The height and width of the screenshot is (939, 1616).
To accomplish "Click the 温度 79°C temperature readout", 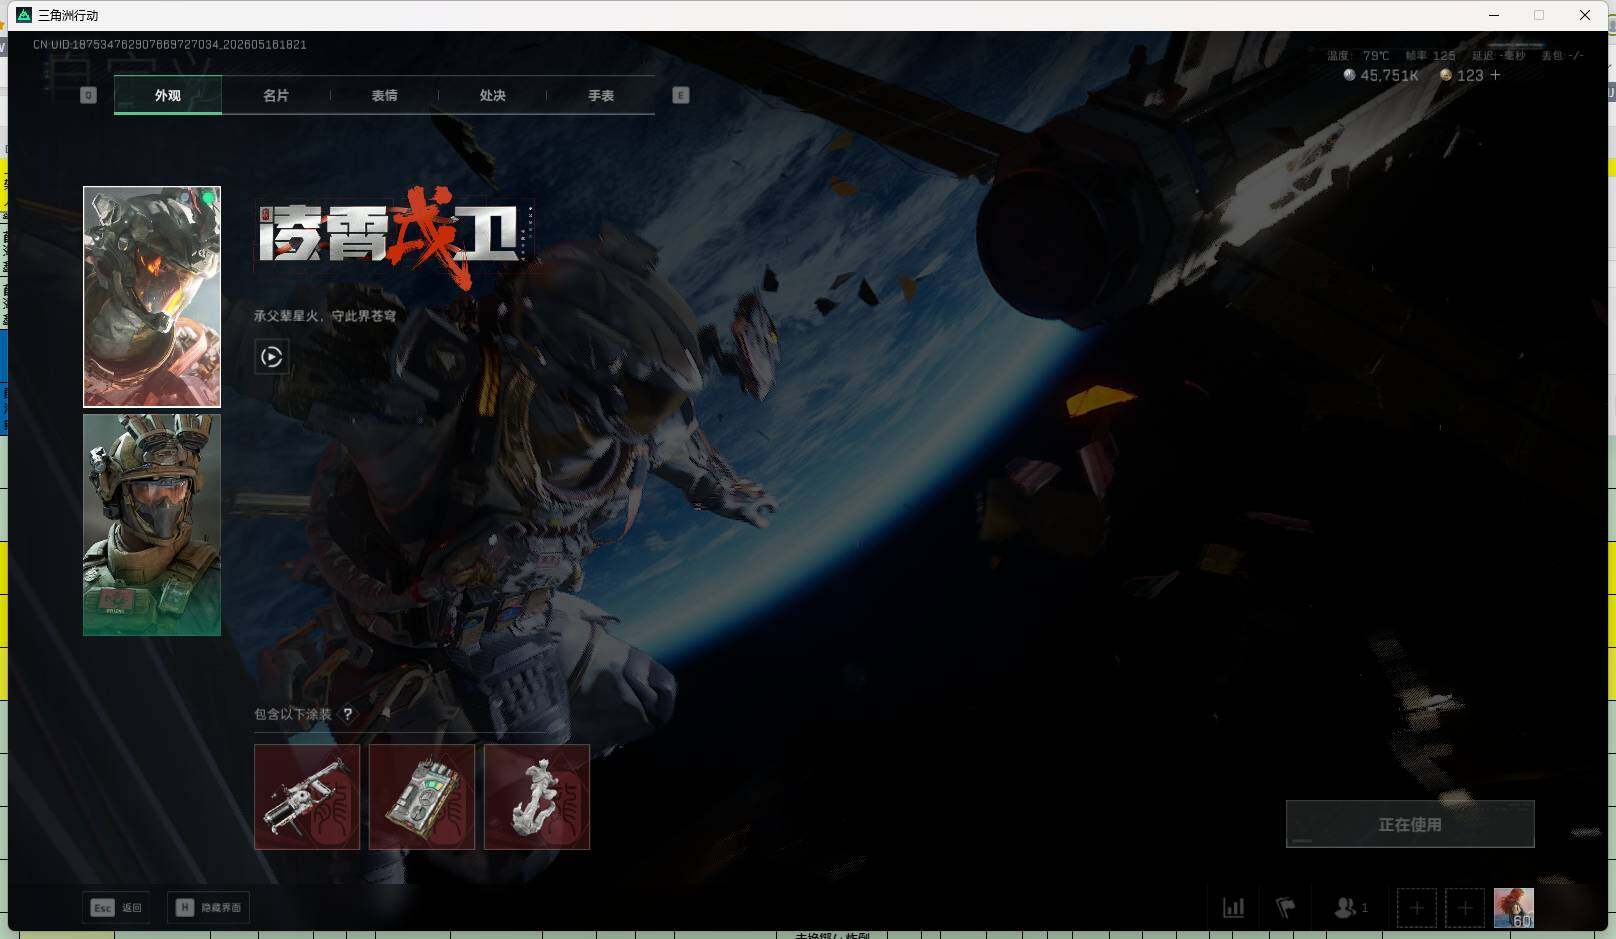I will point(1358,56).
